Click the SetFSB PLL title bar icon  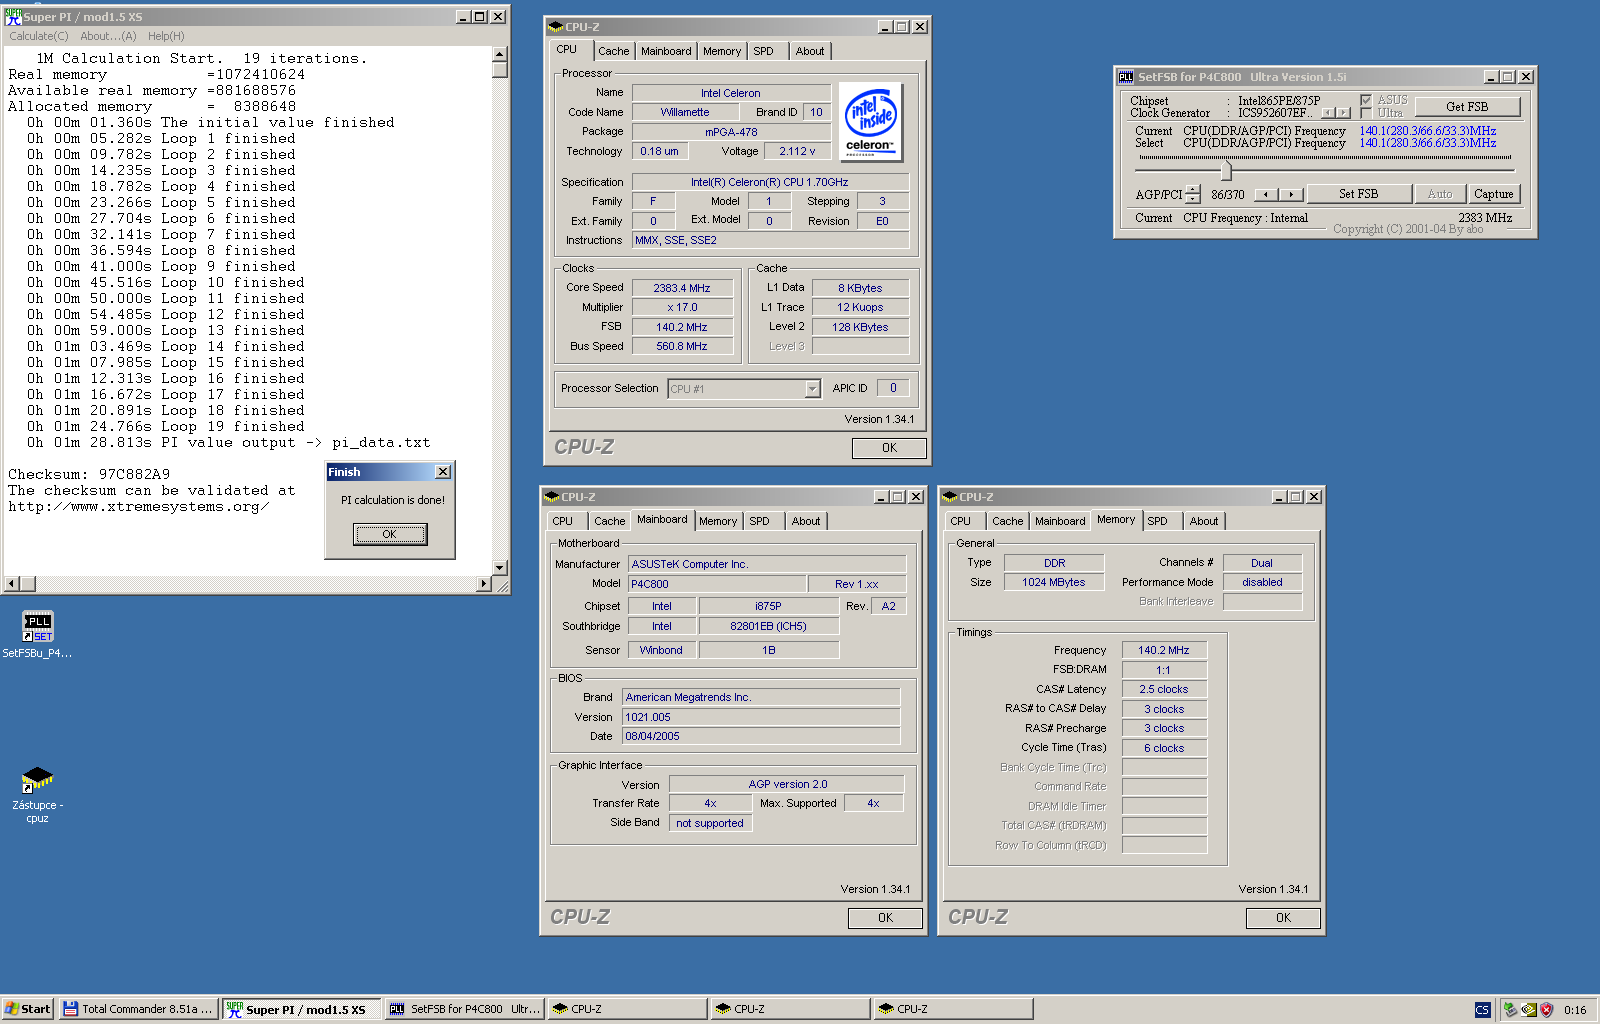pos(1126,77)
